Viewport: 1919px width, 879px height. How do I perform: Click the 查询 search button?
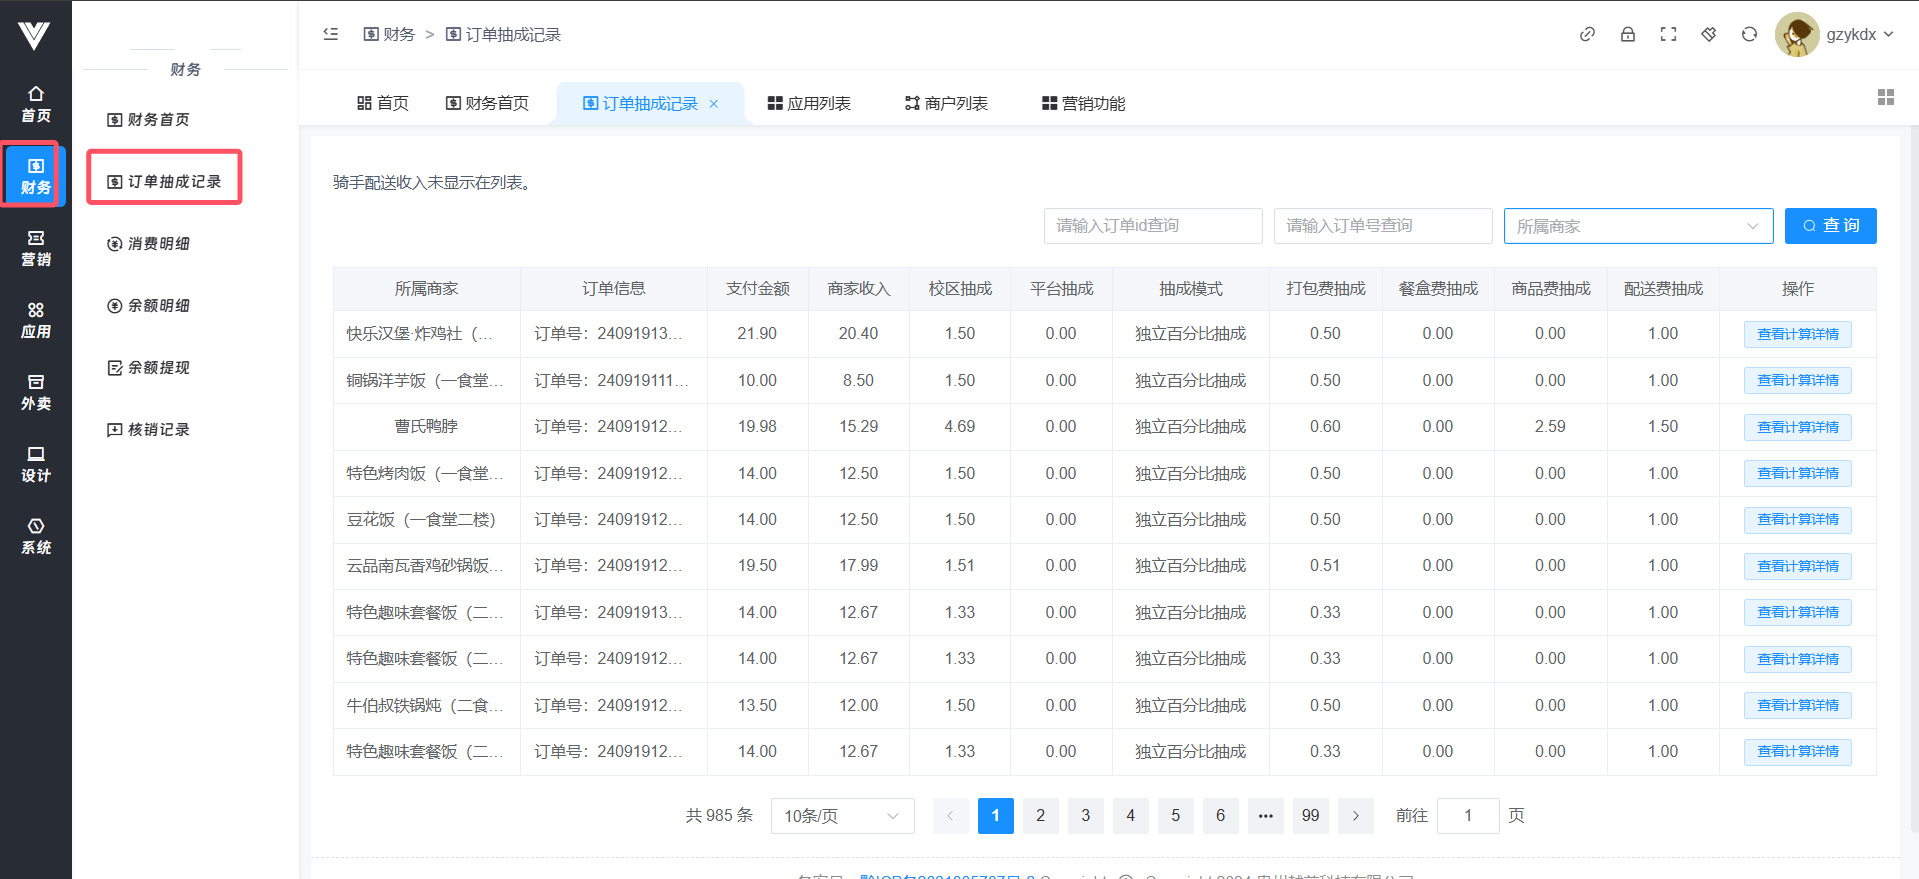tap(1830, 226)
